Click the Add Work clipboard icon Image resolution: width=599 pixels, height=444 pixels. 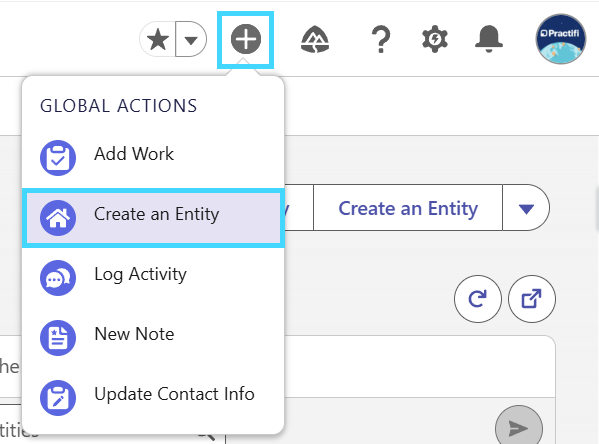pyautogui.click(x=58, y=158)
